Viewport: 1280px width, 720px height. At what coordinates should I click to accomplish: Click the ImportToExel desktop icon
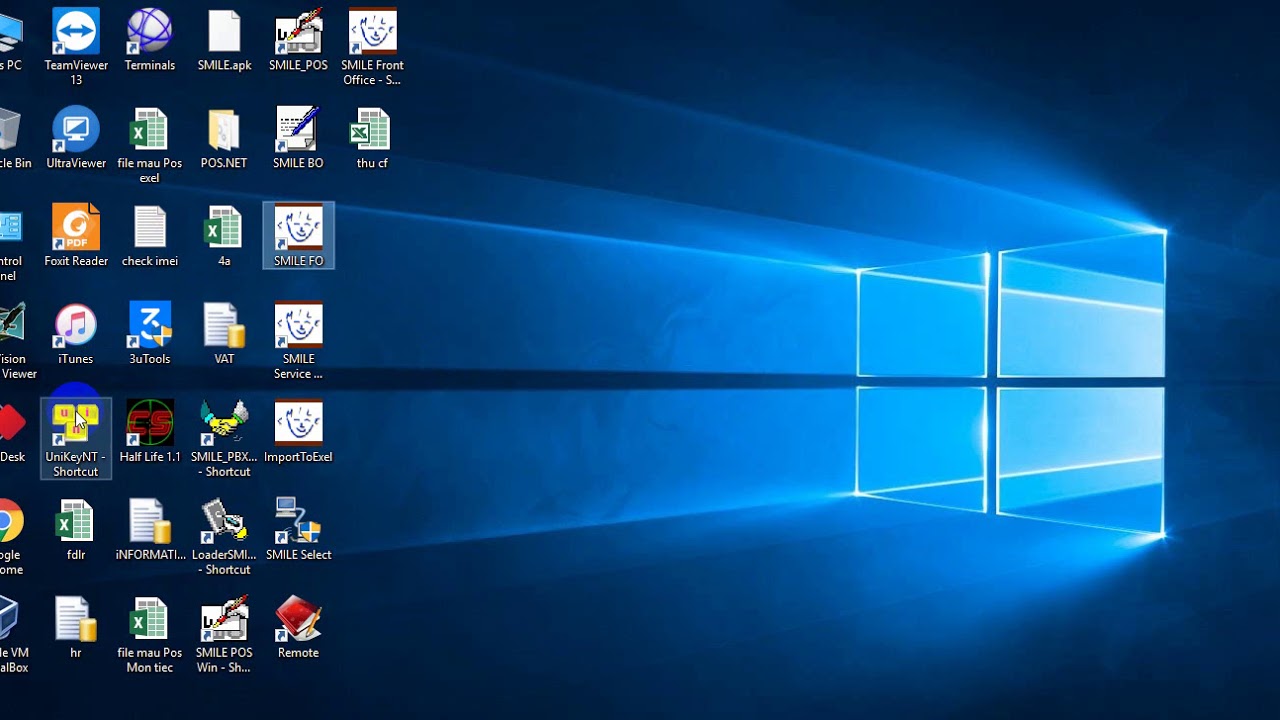[298, 432]
